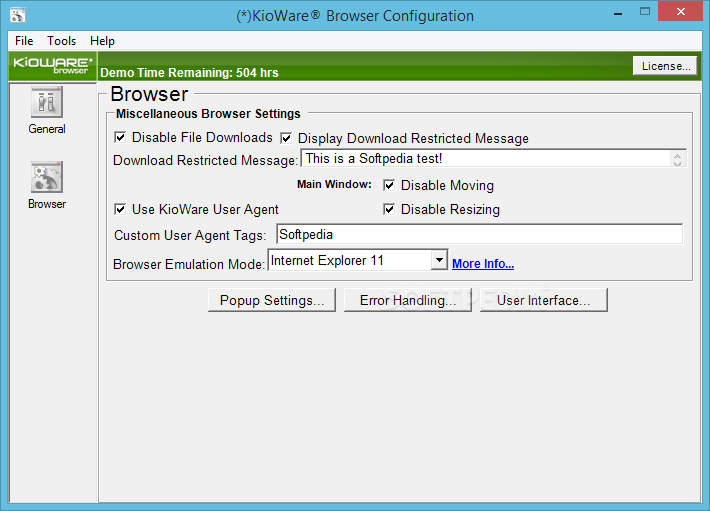Click the License... button
The height and width of the screenshot is (511, 710).
(665, 66)
